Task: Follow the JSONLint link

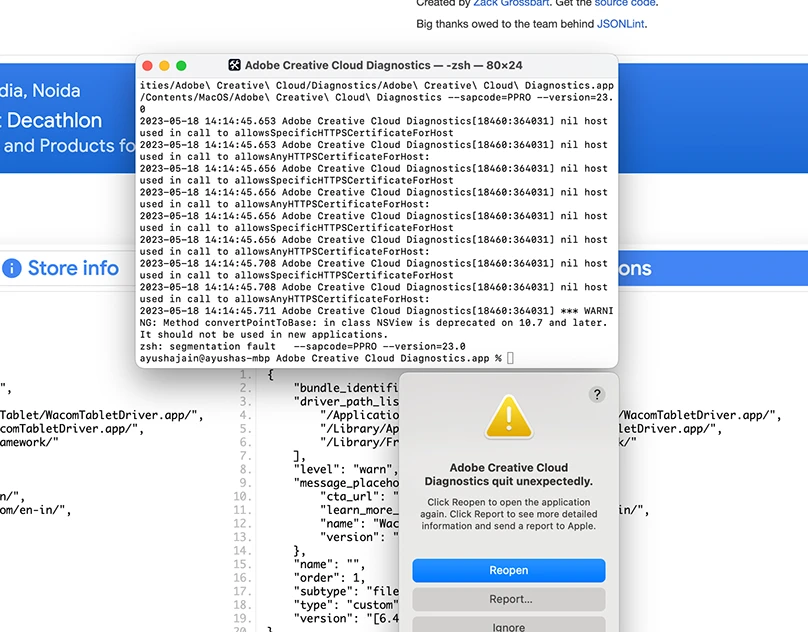Action: click(620, 23)
